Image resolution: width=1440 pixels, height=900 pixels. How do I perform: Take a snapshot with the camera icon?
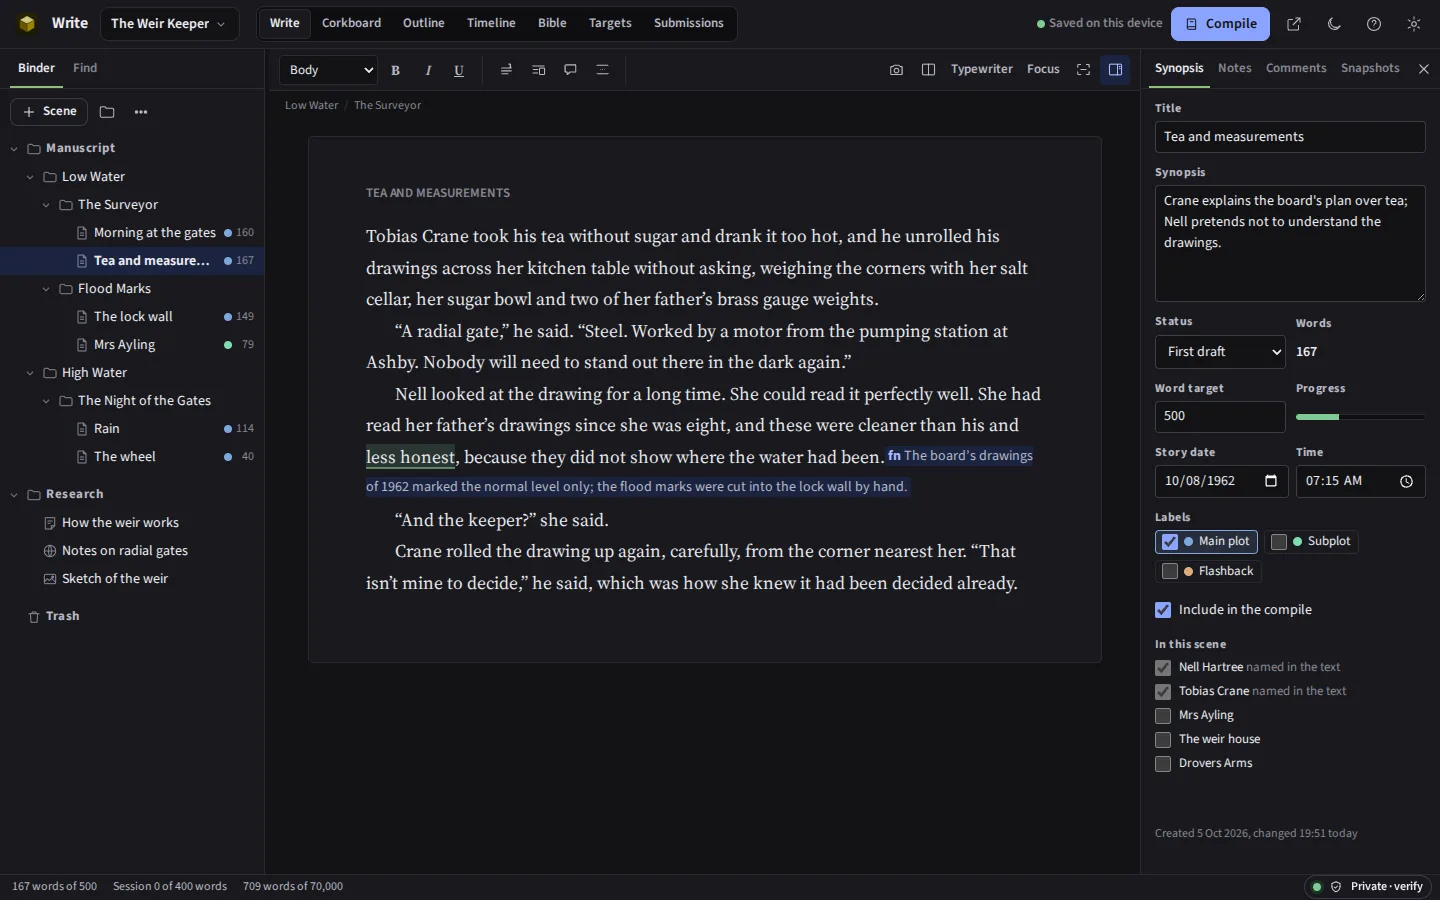tap(896, 70)
